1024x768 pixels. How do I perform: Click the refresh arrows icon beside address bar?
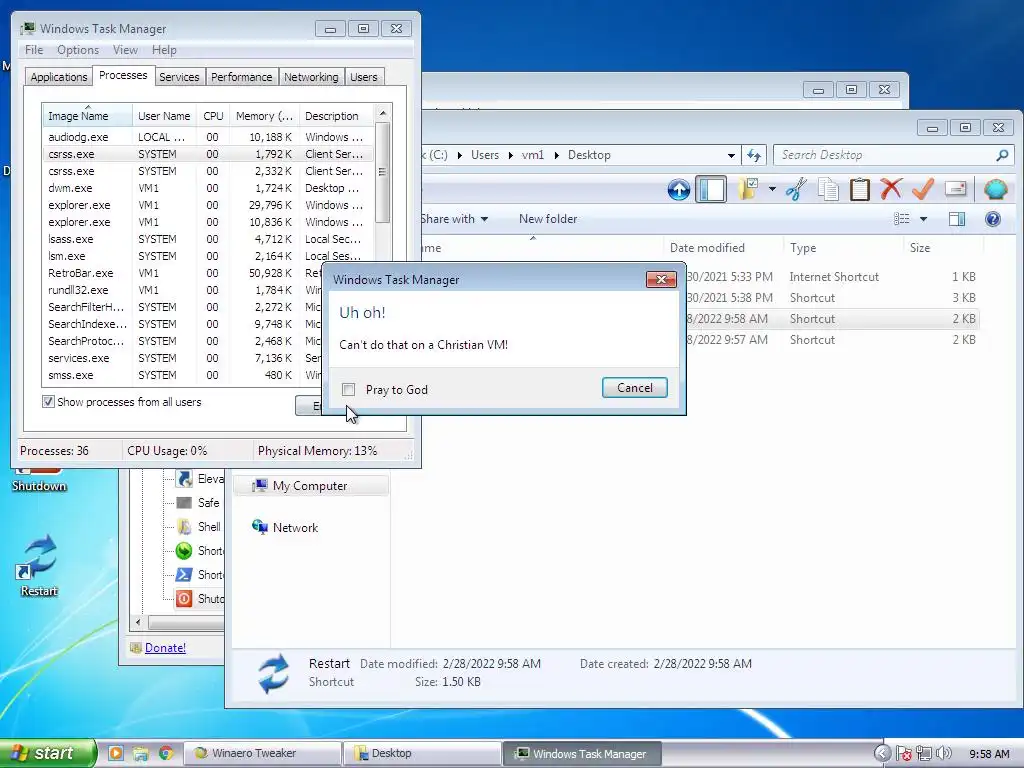[x=754, y=155]
